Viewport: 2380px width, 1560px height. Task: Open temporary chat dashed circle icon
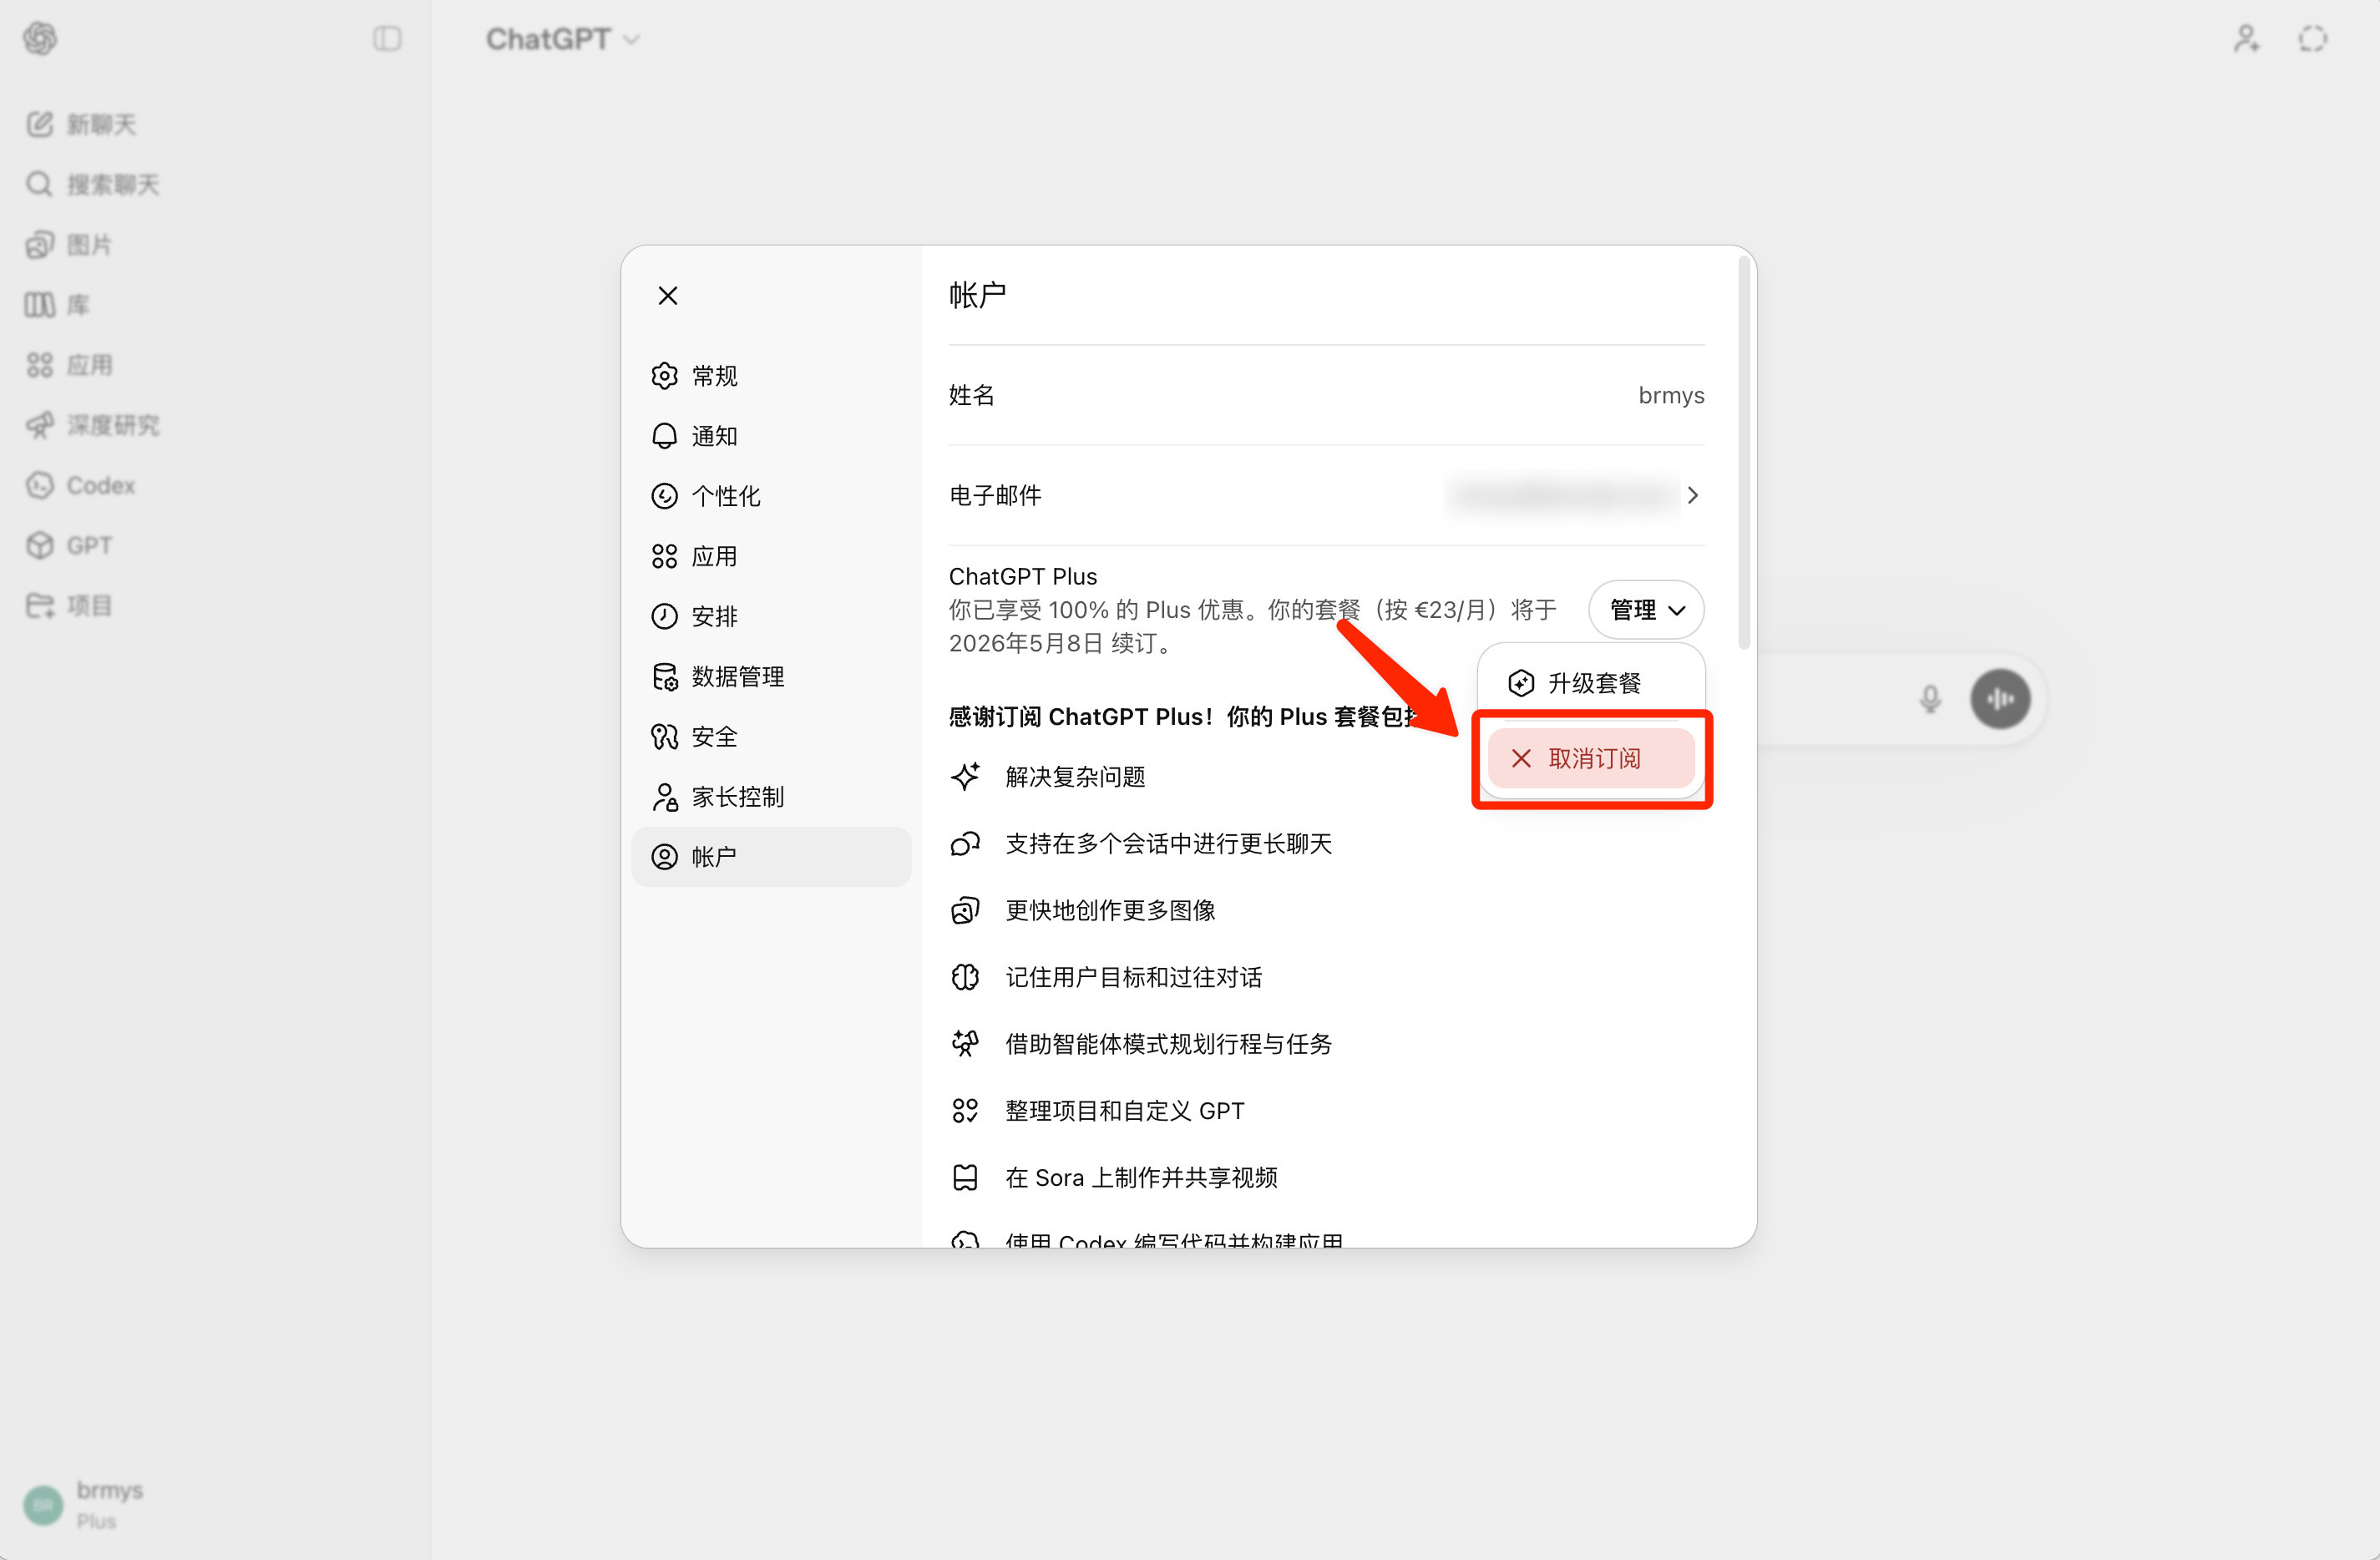[2312, 39]
